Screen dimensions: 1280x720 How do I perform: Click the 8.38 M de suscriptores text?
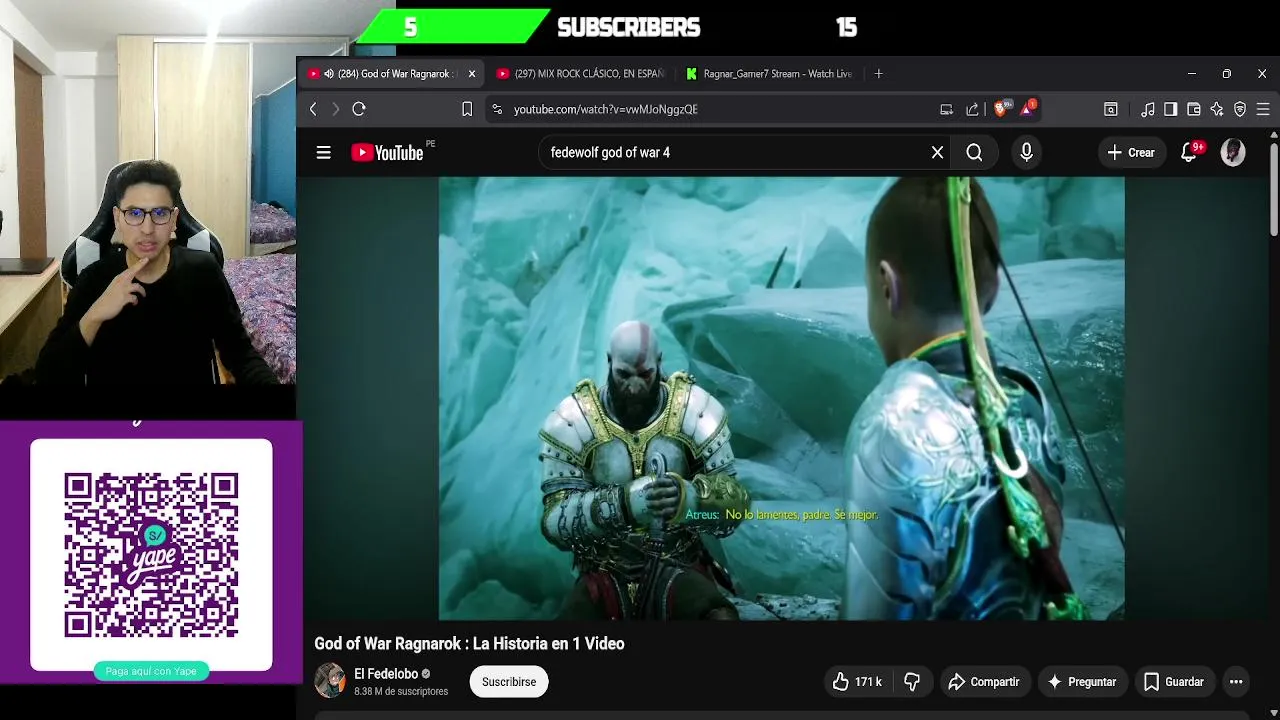pyautogui.click(x=401, y=691)
